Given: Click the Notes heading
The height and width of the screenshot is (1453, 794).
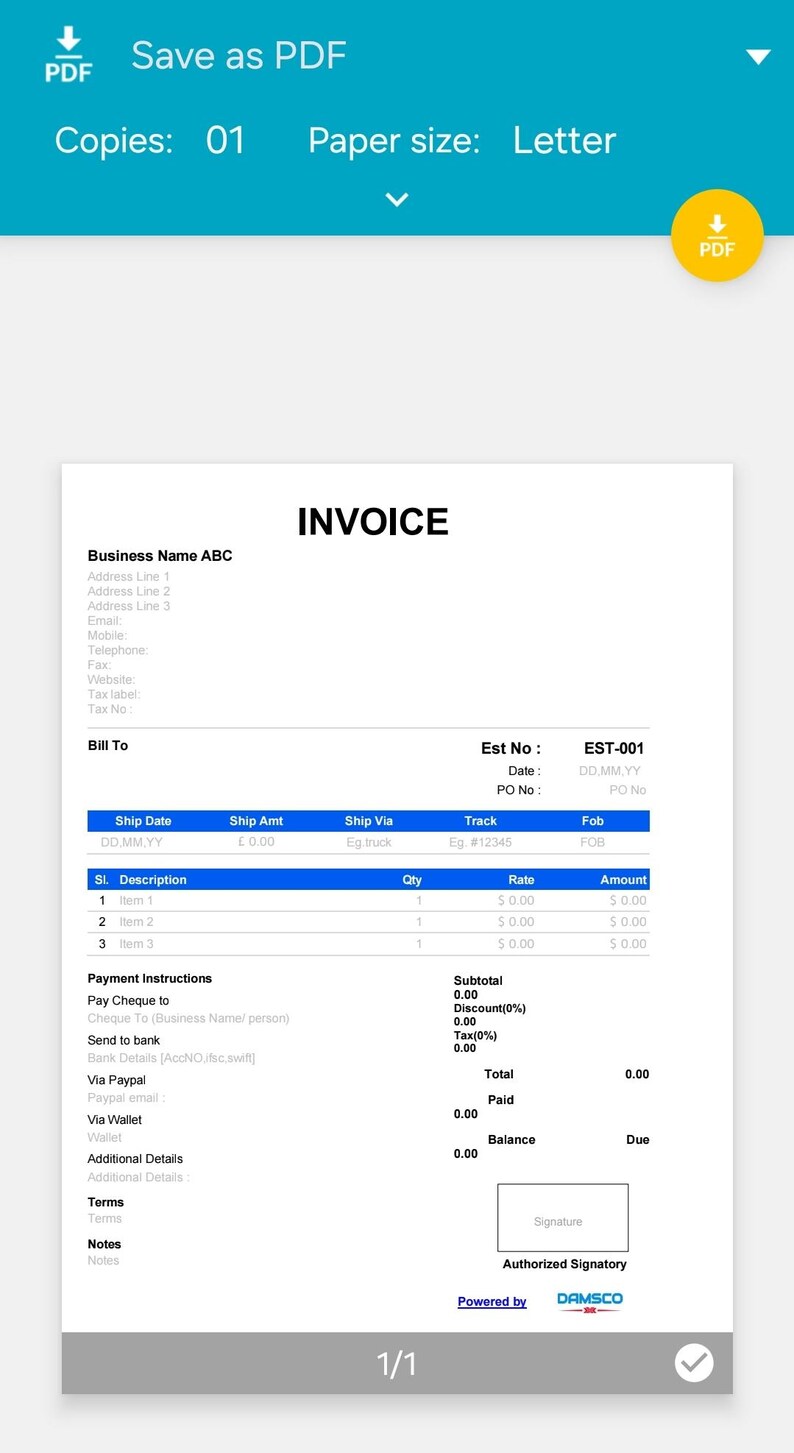Looking at the screenshot, I should (104, 1244).
